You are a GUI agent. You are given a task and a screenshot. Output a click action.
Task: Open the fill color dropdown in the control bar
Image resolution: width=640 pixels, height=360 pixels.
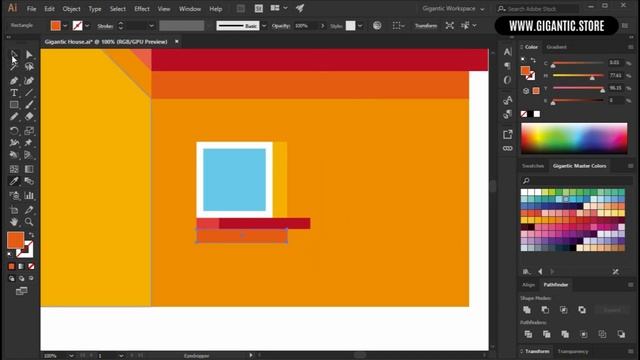click(65, 26)
